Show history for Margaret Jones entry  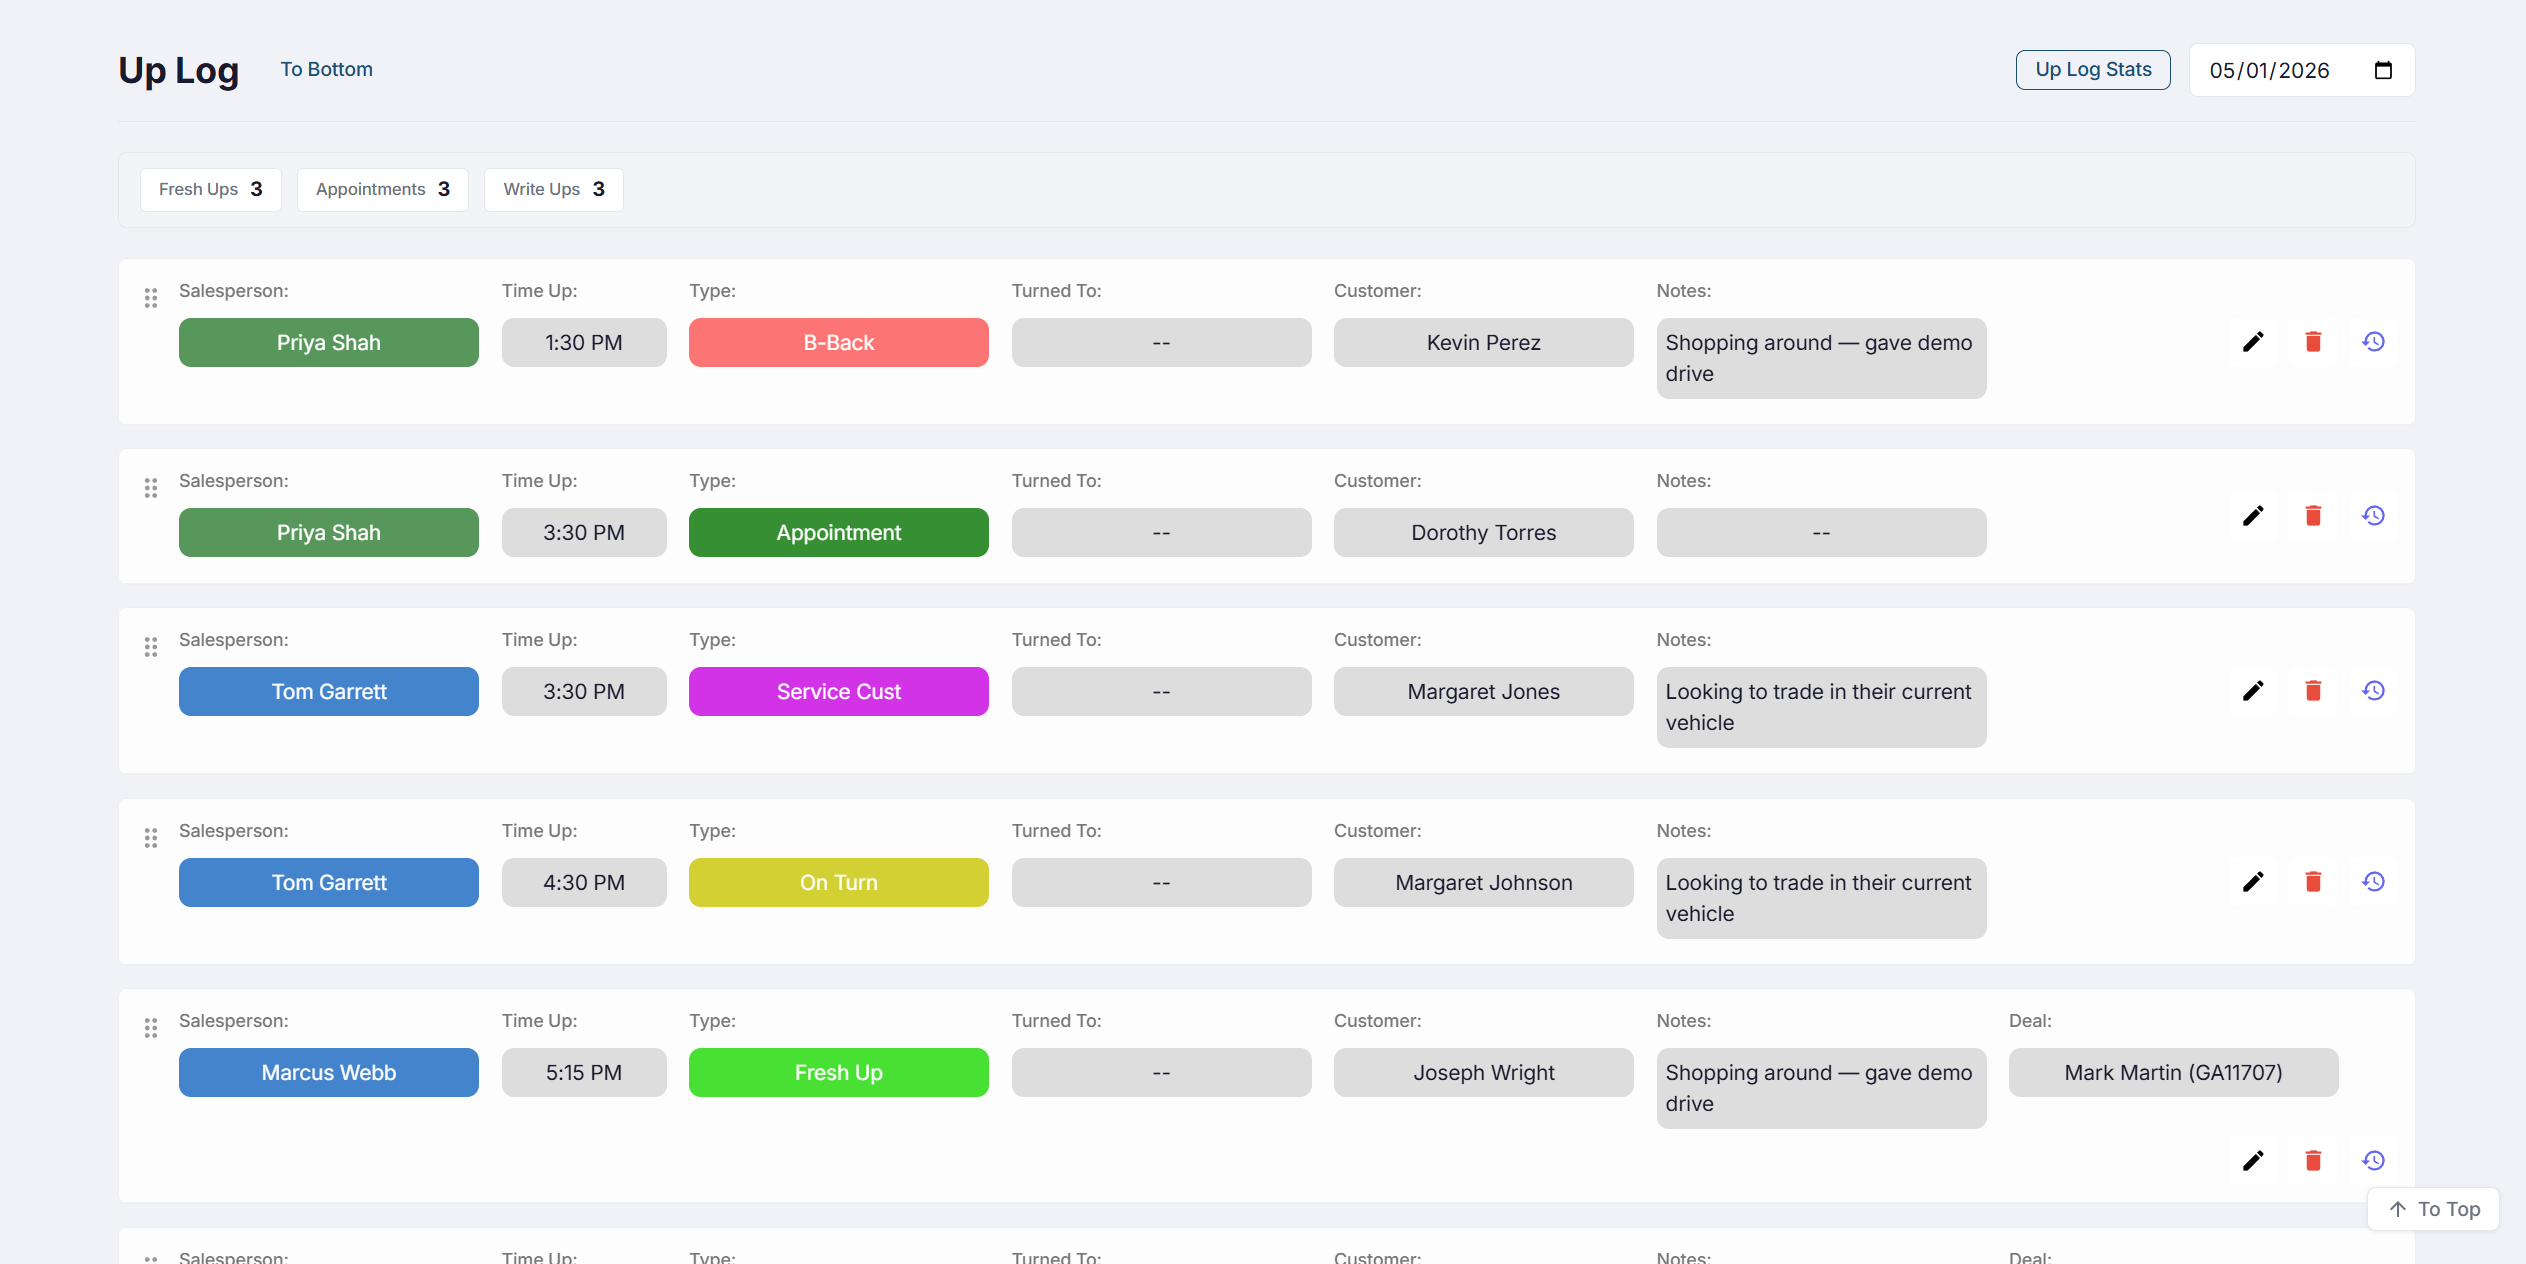2374,691
